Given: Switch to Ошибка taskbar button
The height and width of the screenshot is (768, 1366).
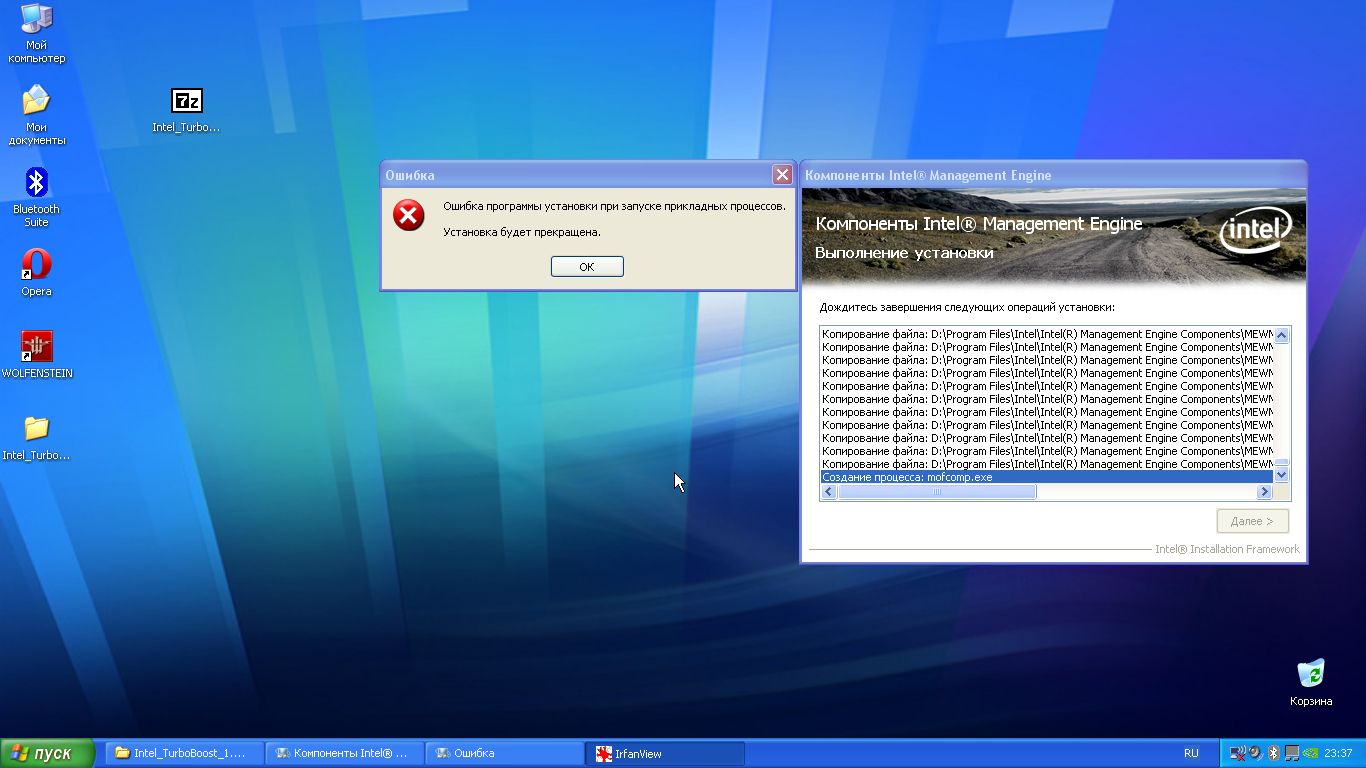Looking at the screenshot, I should tap(504, 753).
